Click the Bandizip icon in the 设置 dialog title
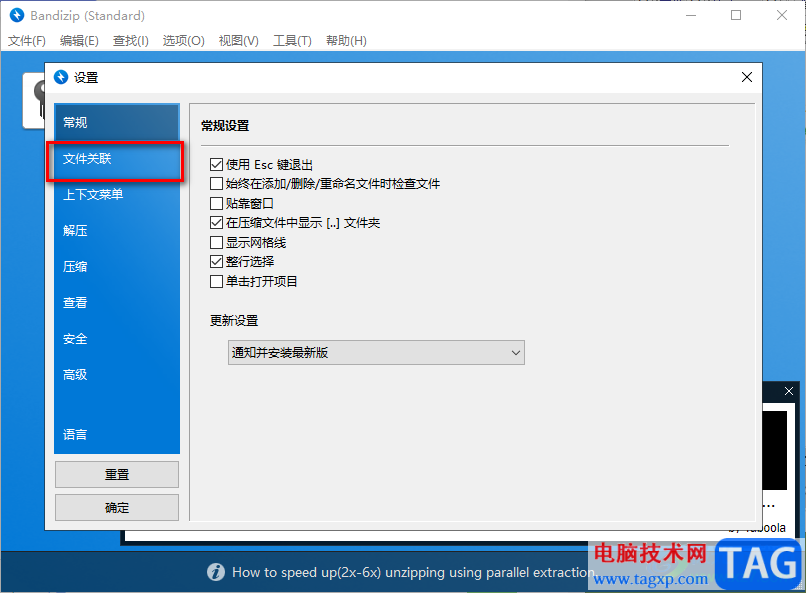Screen dimensions: 806x593 [x=61, y=77]
